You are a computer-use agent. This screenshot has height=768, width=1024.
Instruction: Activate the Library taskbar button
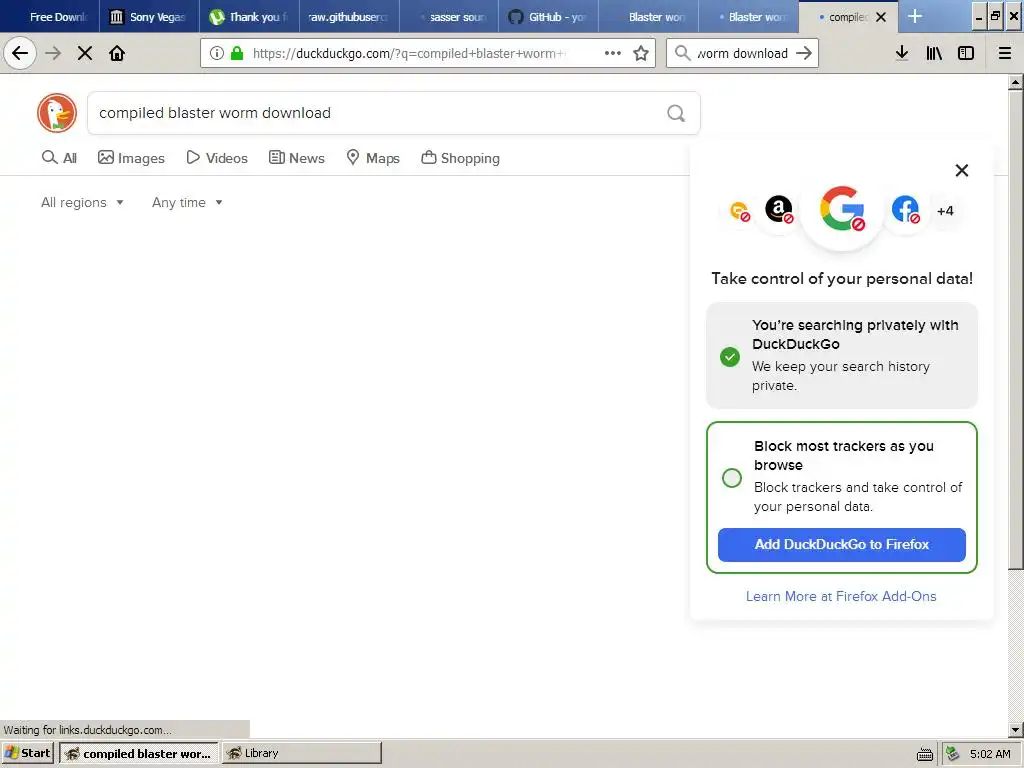(x=302, y=753)
